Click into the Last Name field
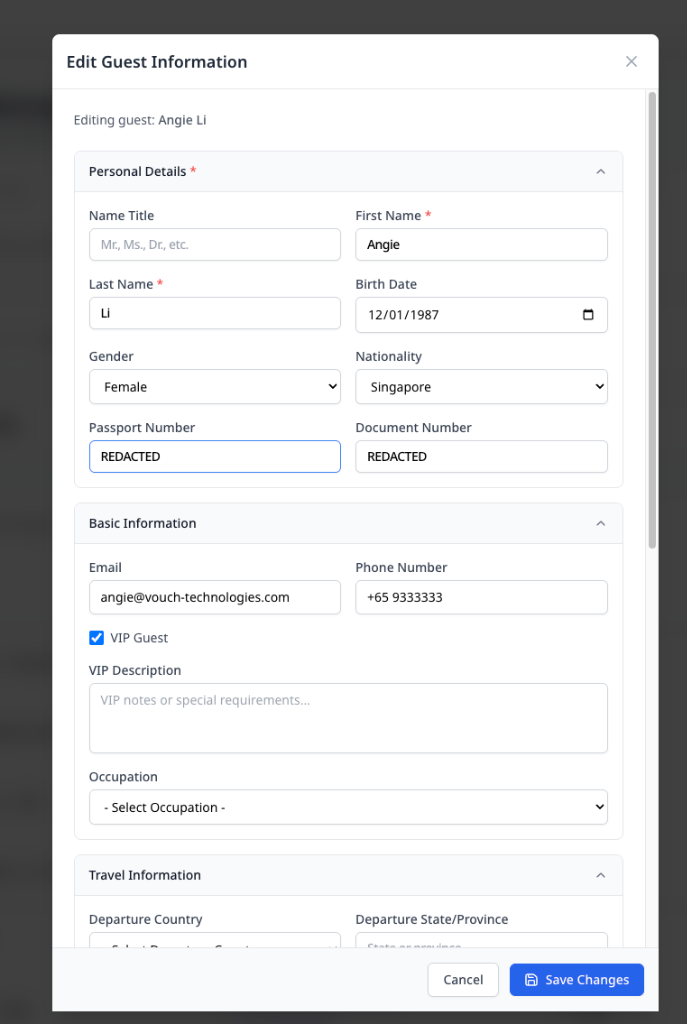The height and width of the screenshot is (1024, 687). tap(215, 314)
